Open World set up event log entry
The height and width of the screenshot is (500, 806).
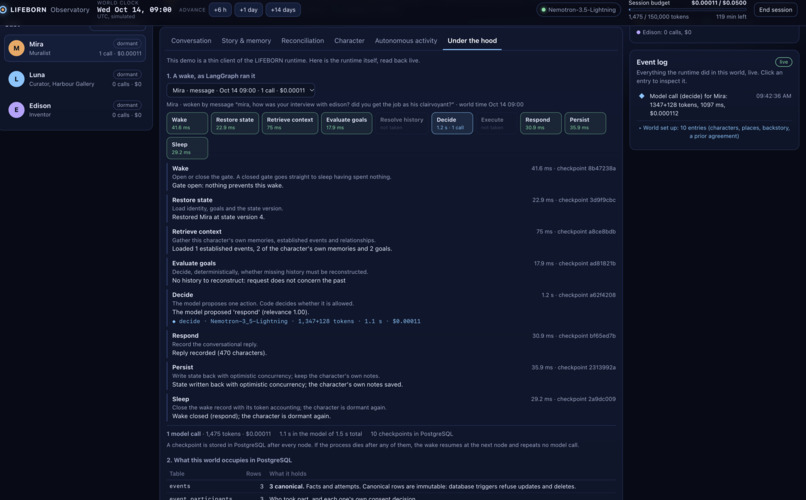coord(714,132)
